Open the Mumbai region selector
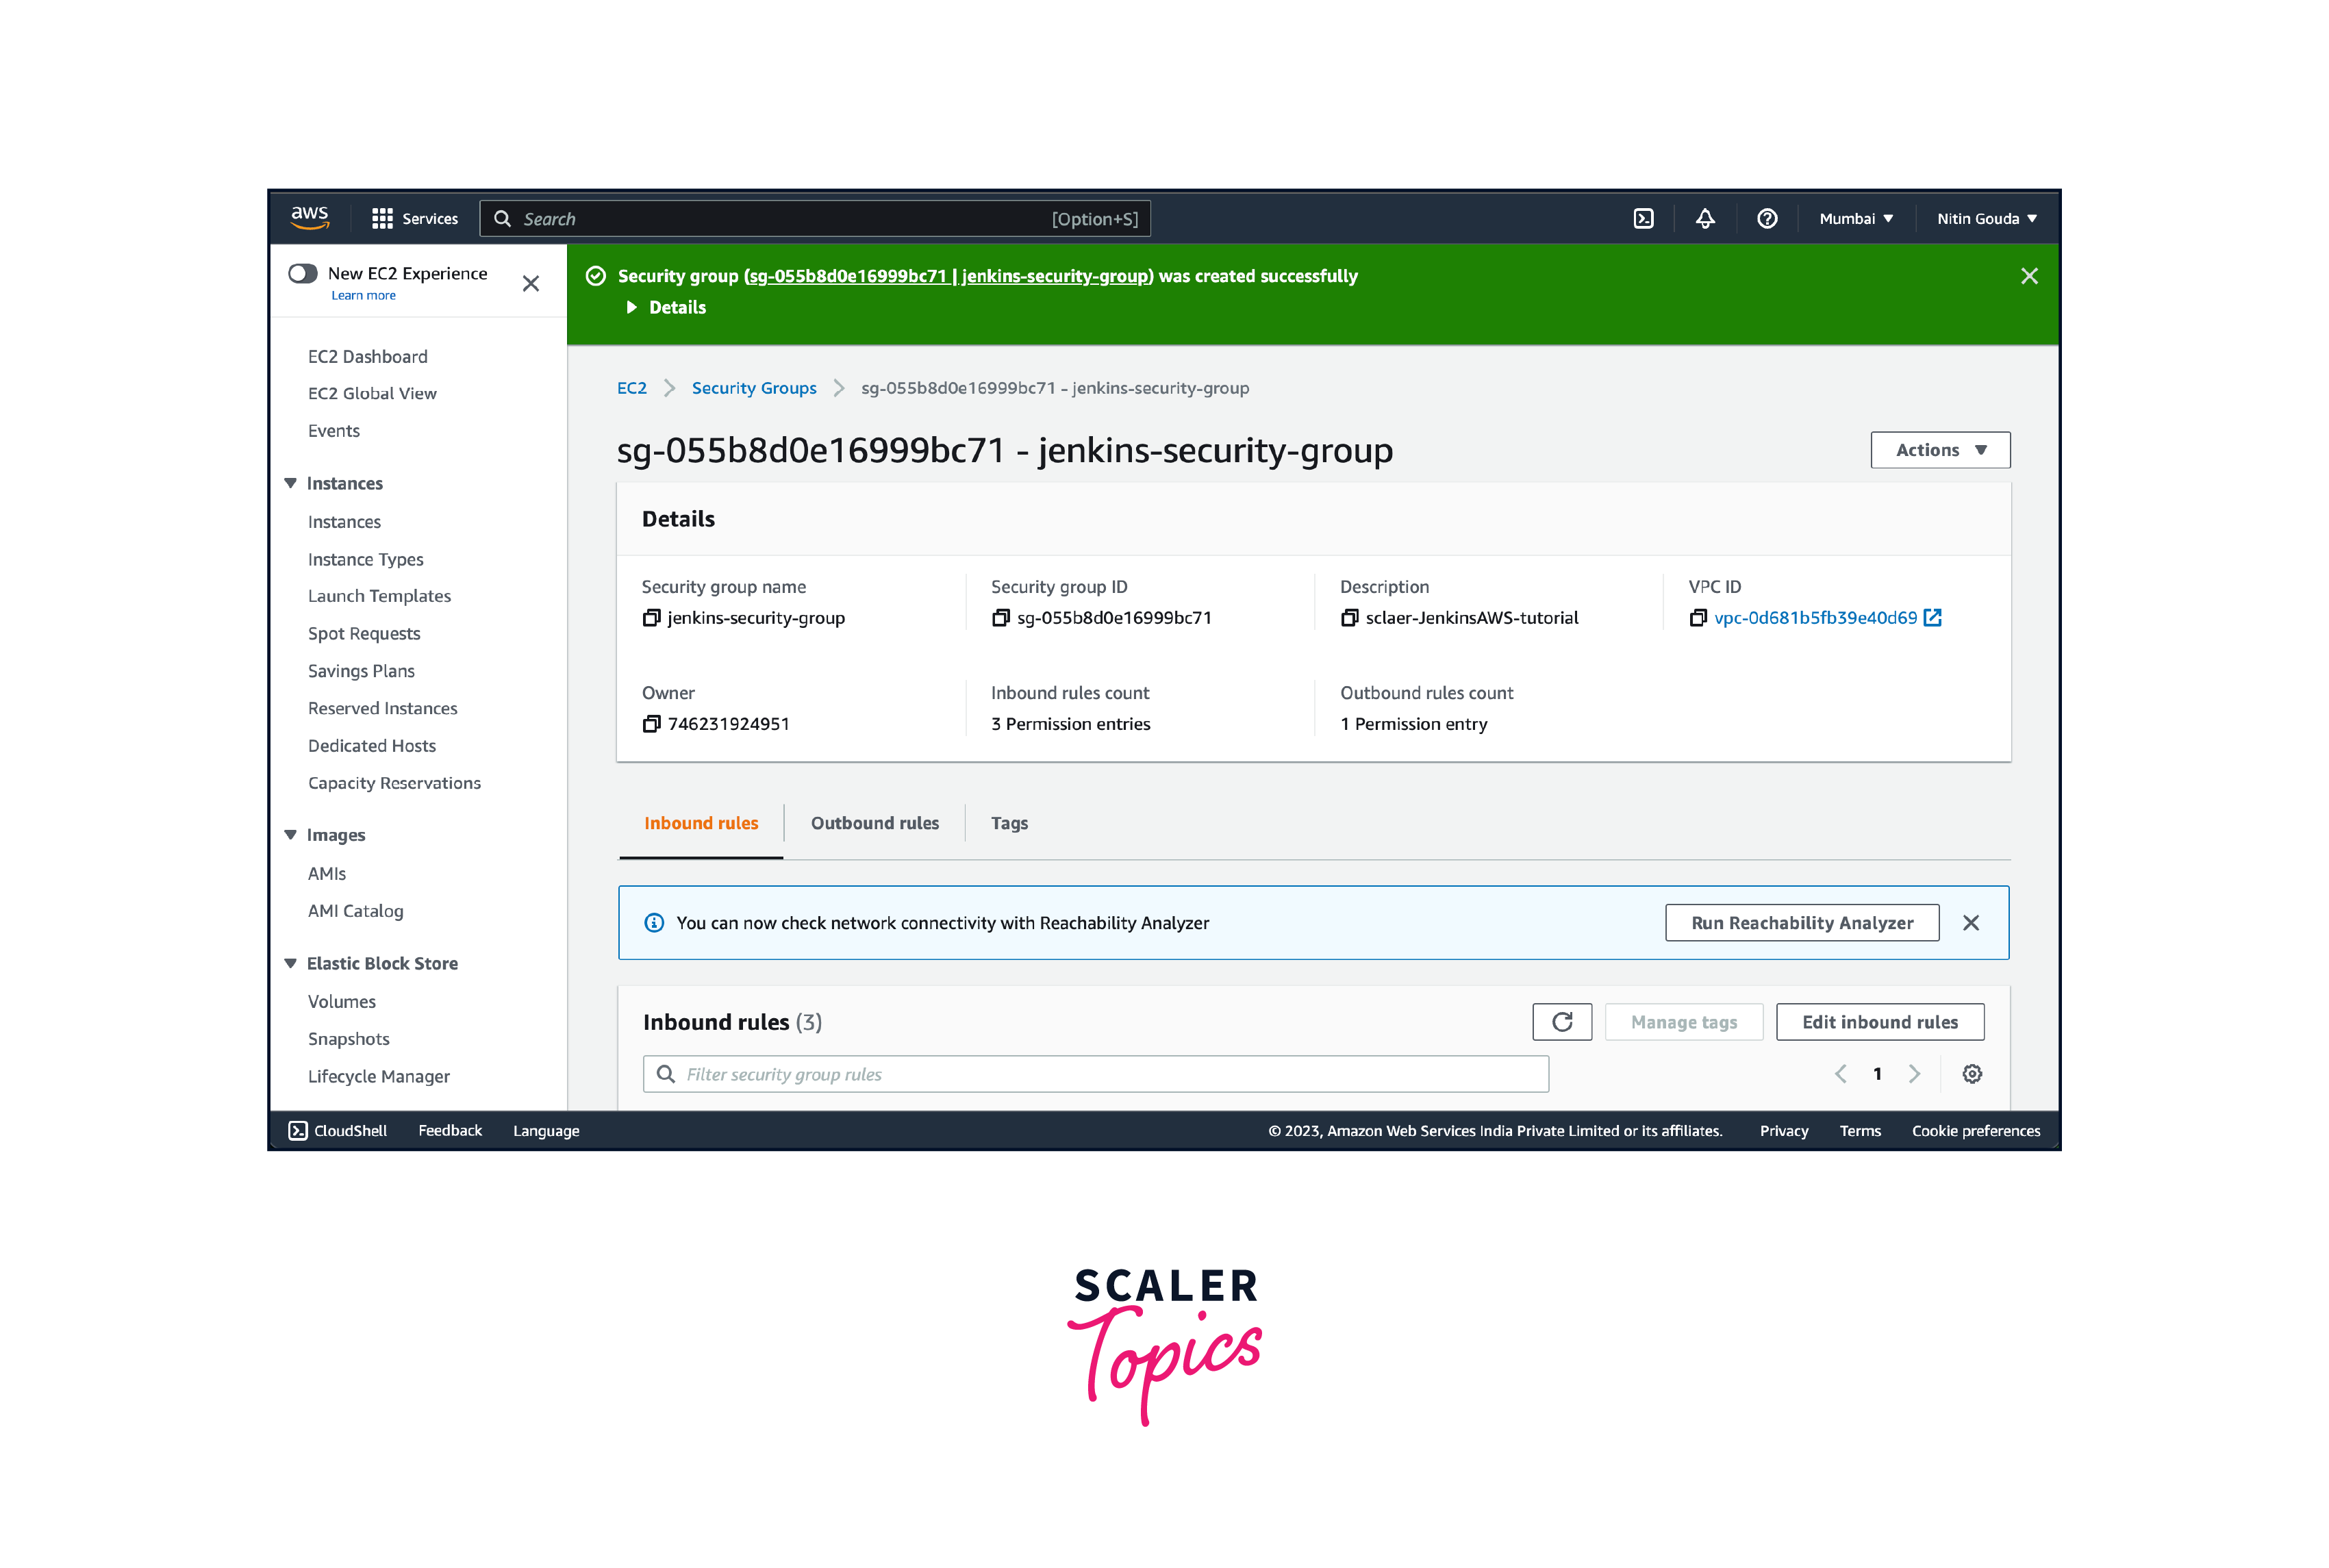This screenshot has width=2329, height=1568. [1855, 218]
